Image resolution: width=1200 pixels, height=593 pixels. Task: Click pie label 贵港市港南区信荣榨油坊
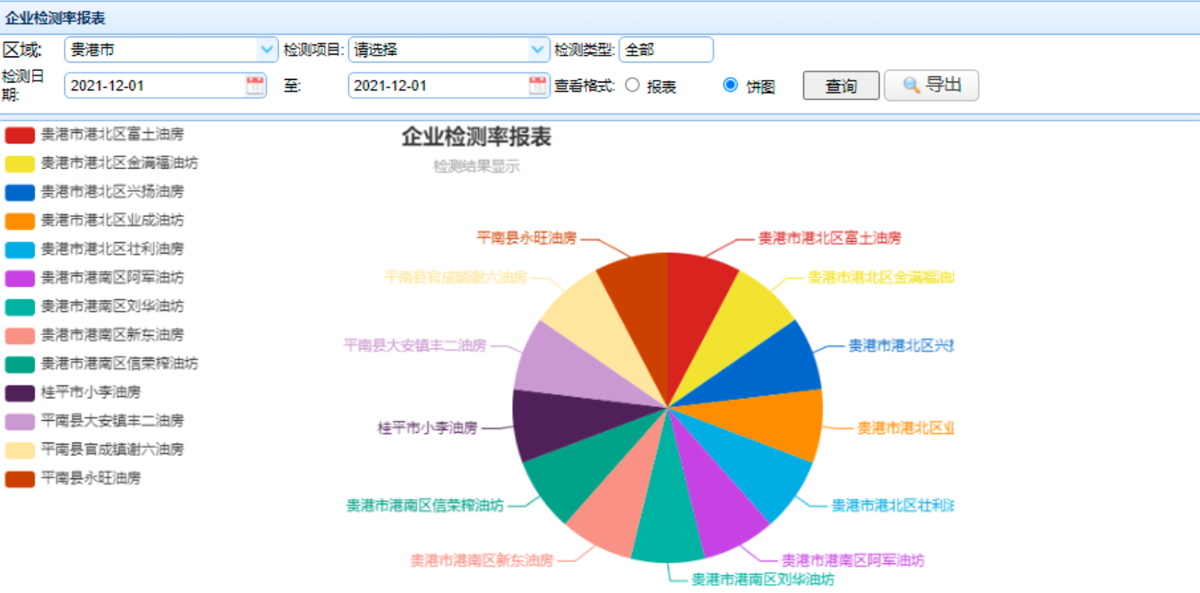pos(425,505)
